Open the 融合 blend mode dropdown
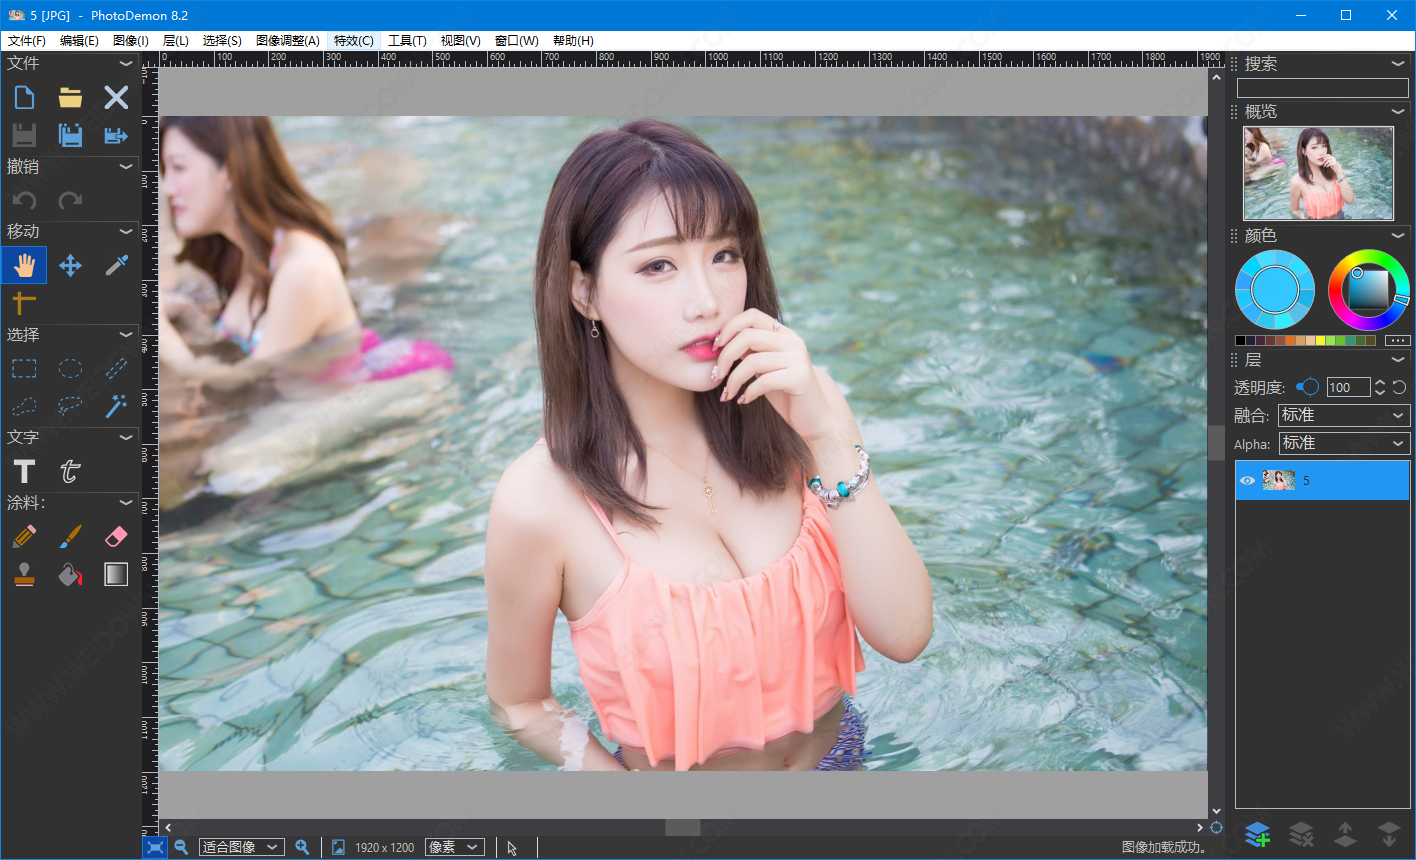Image resolution: width=1416 pixels, height=860 pixels. click(1344, 415)
